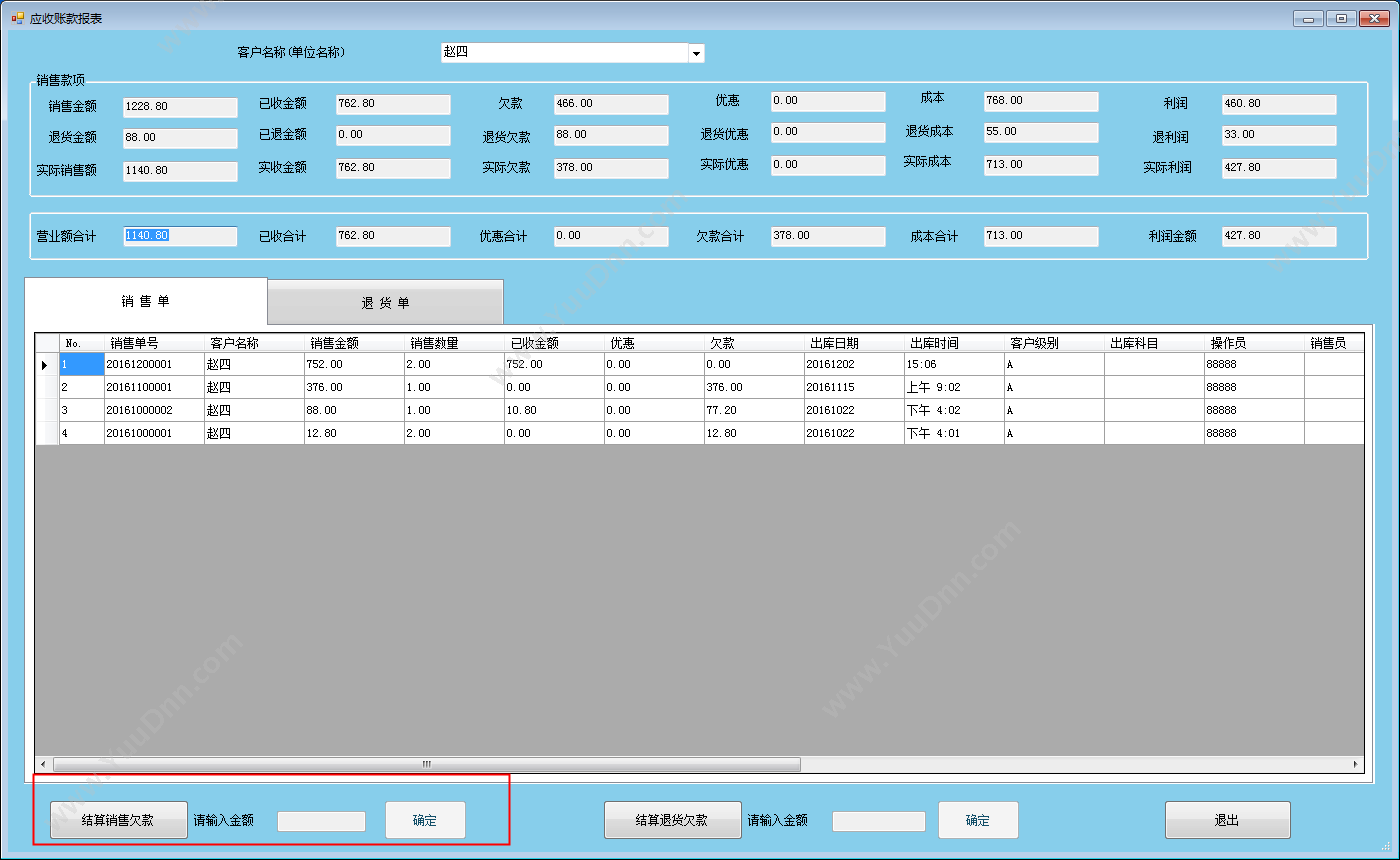Switch to the 销售单 tab

(x=146, y=301)
